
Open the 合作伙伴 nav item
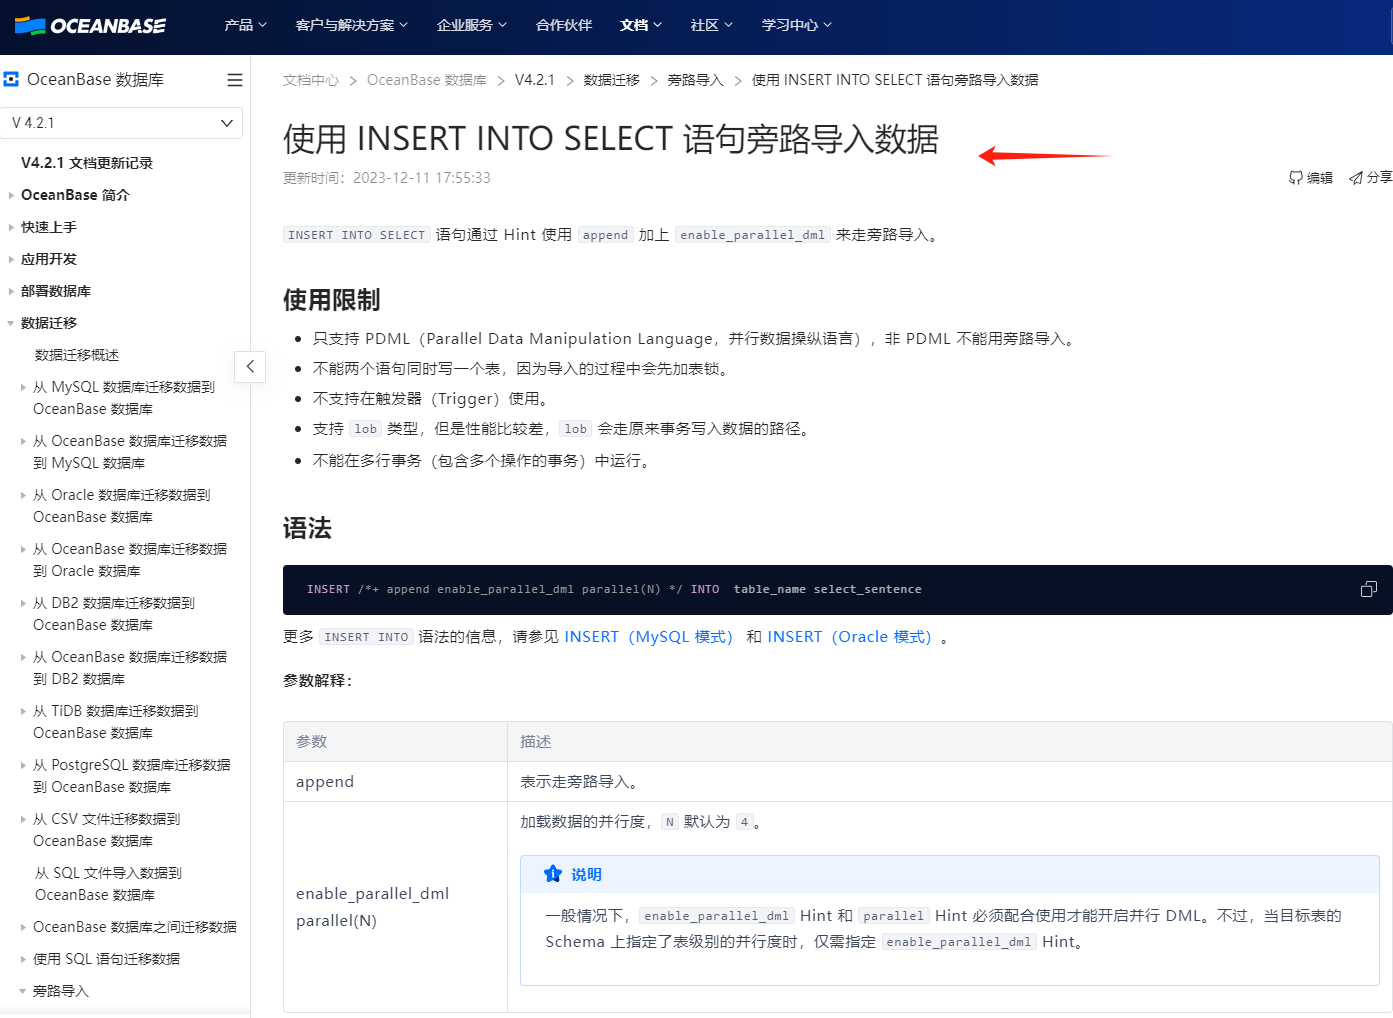pos(564,25)
